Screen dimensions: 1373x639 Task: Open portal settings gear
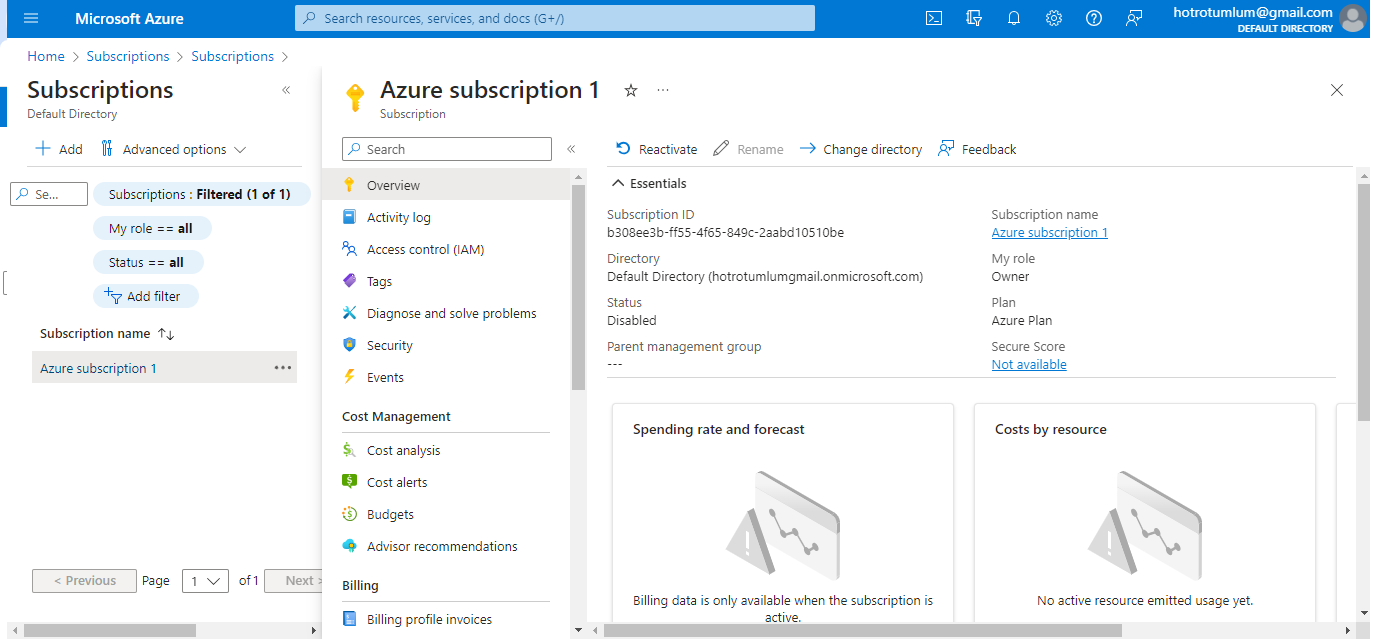[x=1054, y=18]
